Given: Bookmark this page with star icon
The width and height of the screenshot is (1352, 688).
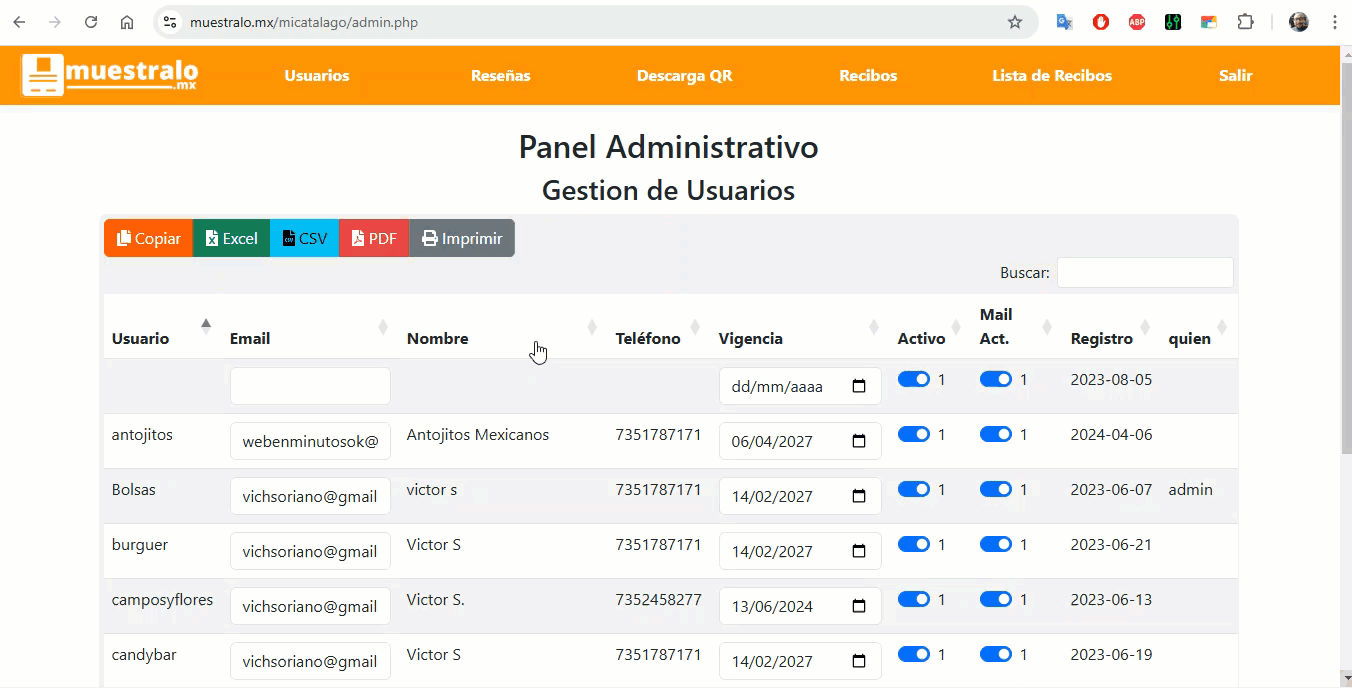Looking at the screenshot, I should pos(1015,22).
